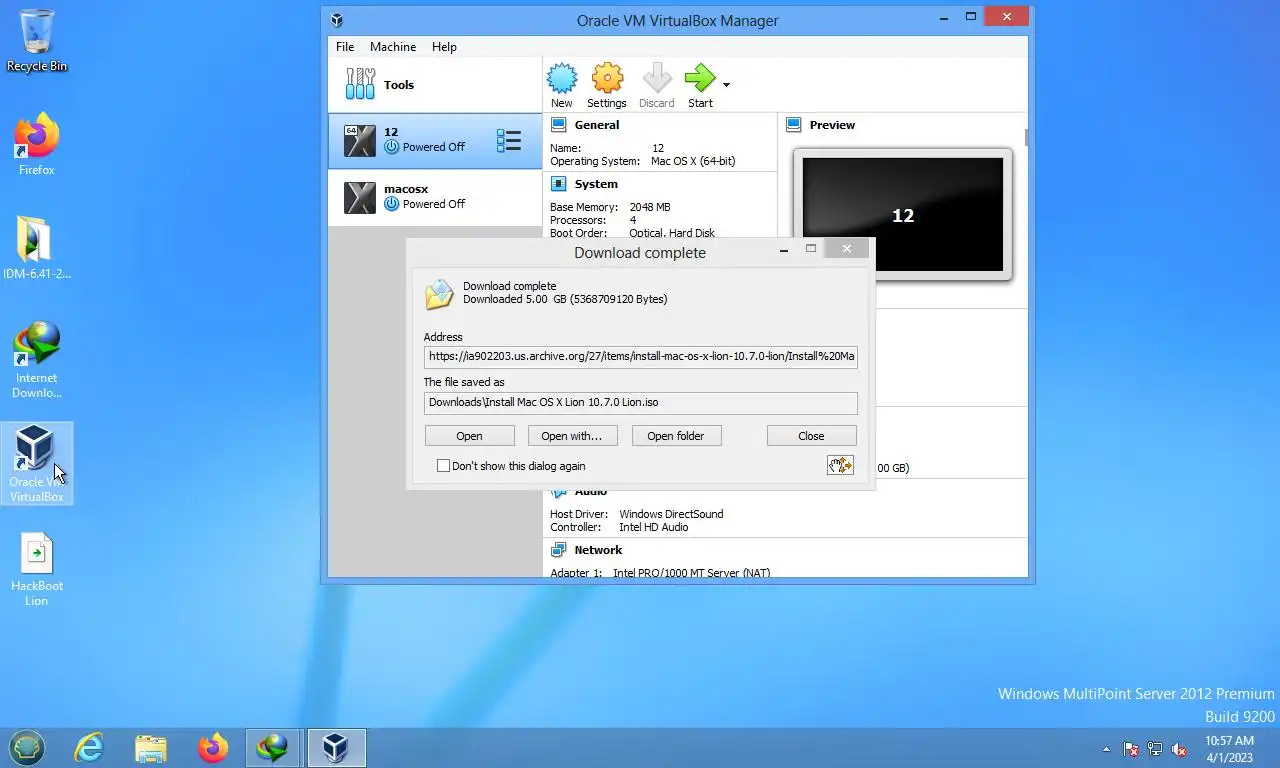The height and width of the screenshot is (768, 1280).
Task: Select the Tools entry in VirtualBox
Action: (435, 85)
